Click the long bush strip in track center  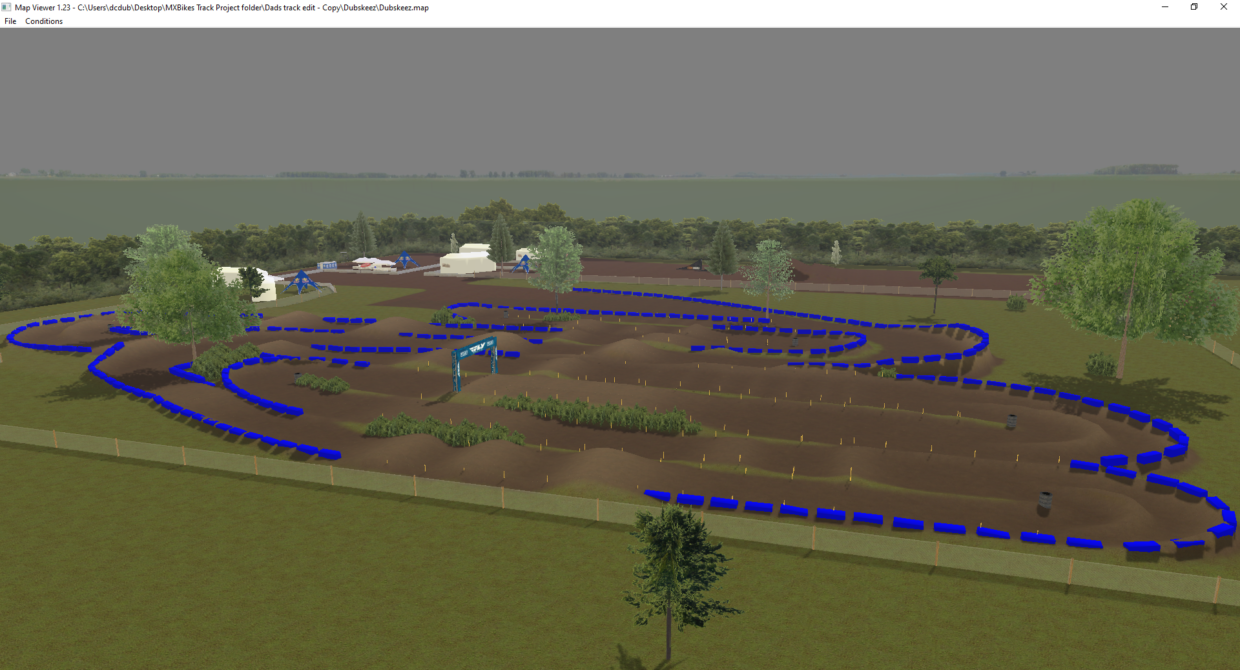(x=600, y=414)
